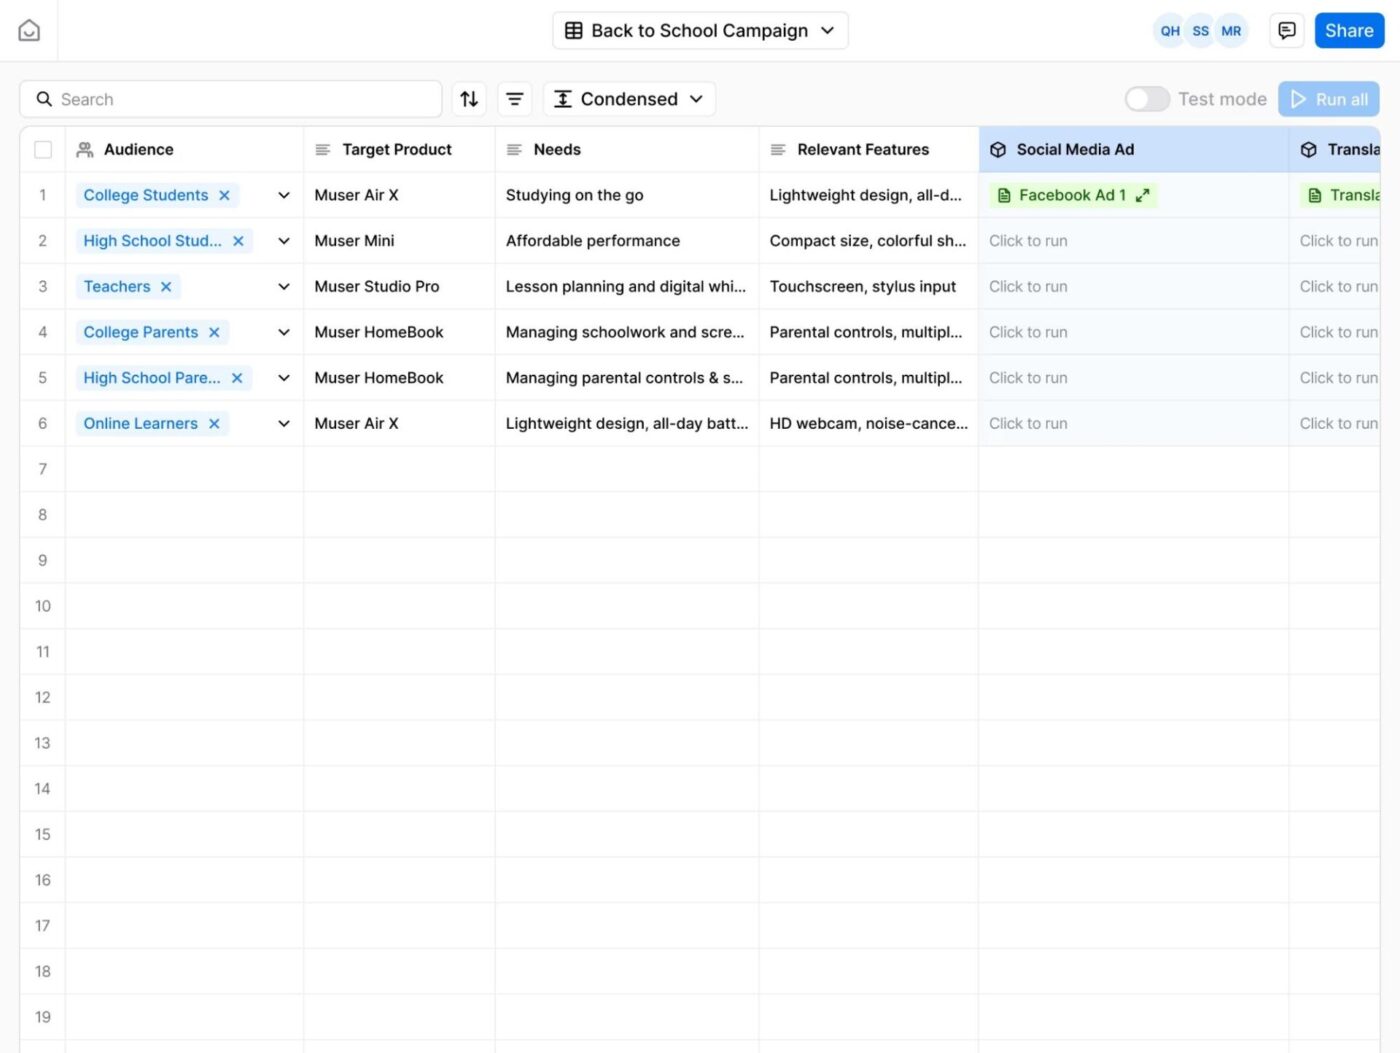Open the Condensed row height dropdown
Screen dimensions: 1400x1053
(x=628, y=98)
